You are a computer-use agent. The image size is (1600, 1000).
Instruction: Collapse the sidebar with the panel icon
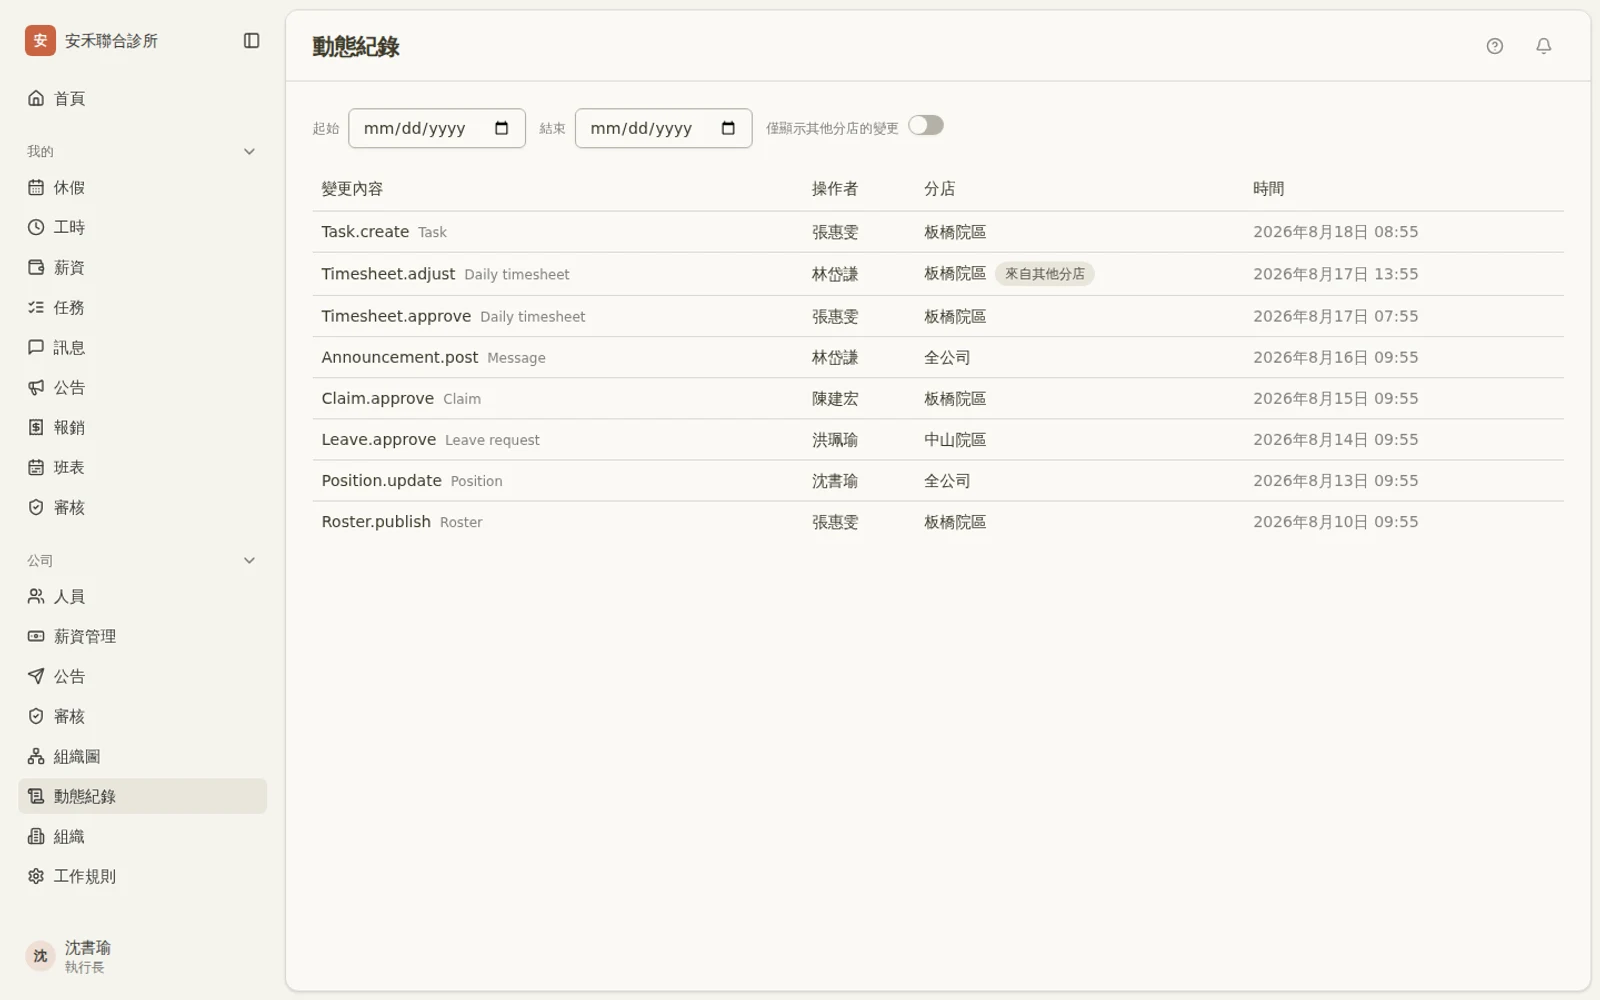pyautogui.click(x=252, y=41)
